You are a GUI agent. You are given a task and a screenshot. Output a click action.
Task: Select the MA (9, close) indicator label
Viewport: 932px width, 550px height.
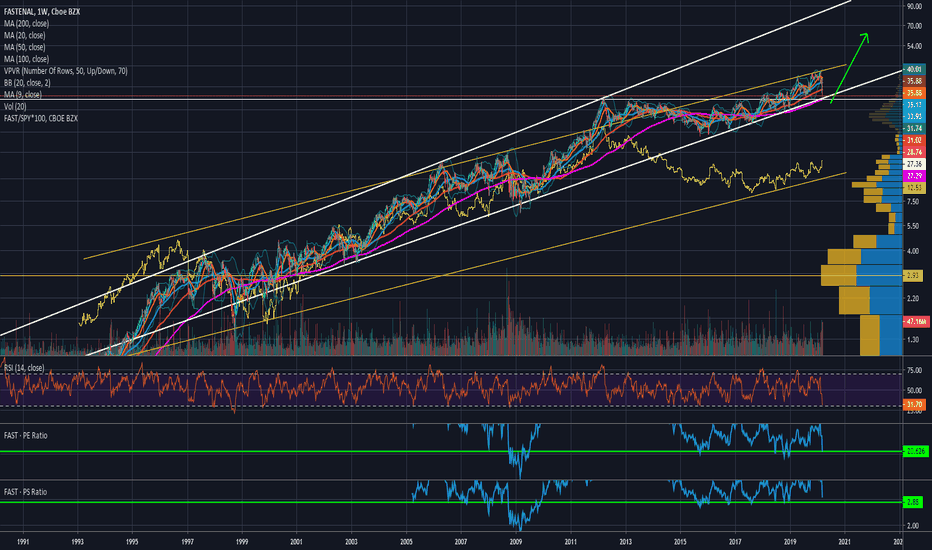[x=23, y=95]
